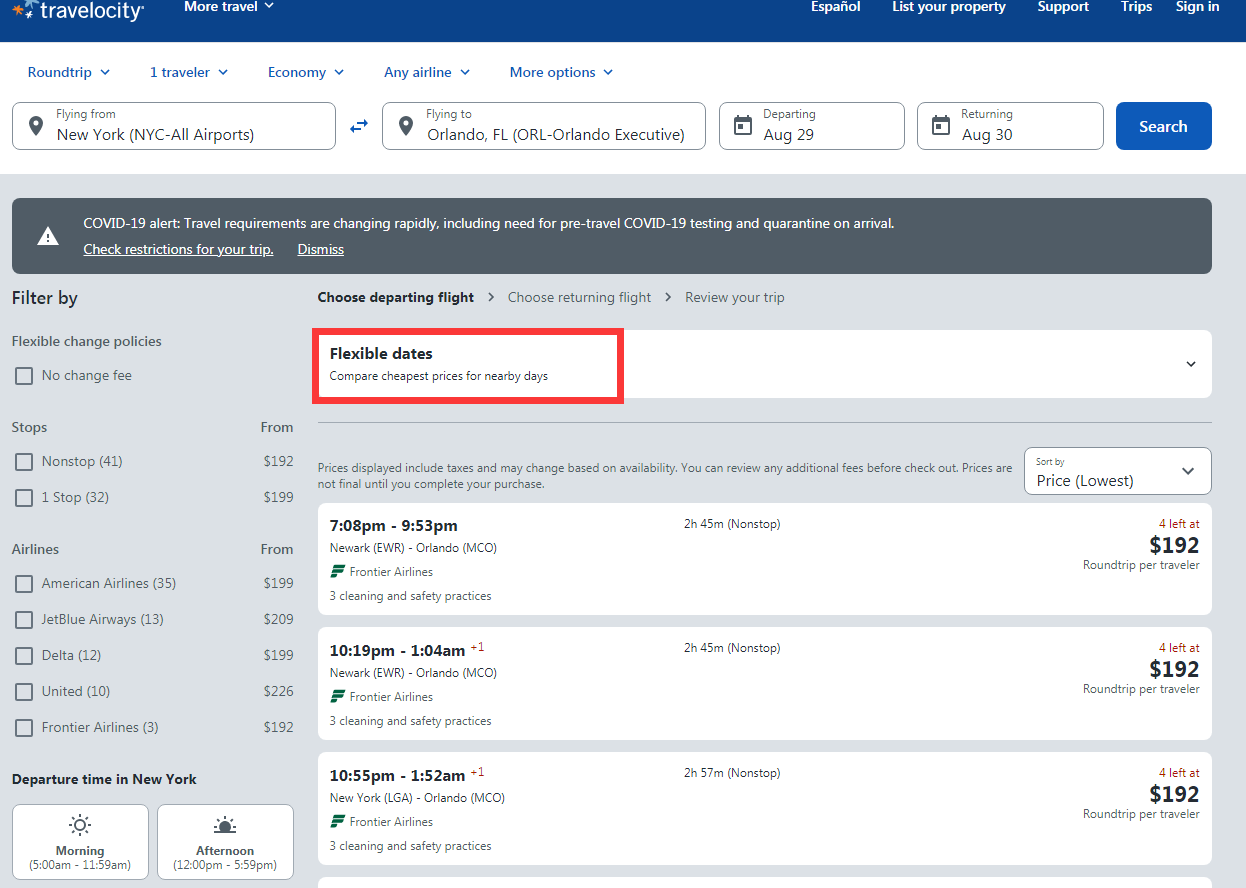Open Check restrictions for your trip link
1246x888 pixels.
coord(178,250)
